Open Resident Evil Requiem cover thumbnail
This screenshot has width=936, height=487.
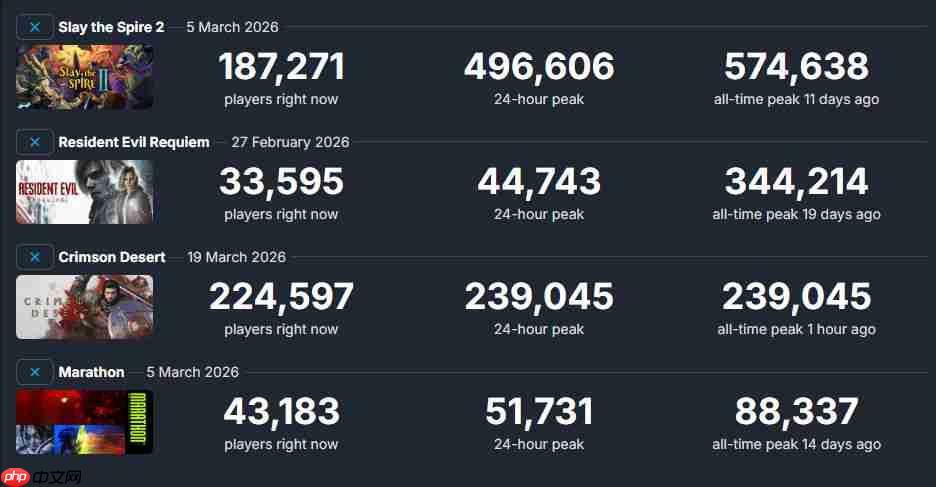point(85,192)
